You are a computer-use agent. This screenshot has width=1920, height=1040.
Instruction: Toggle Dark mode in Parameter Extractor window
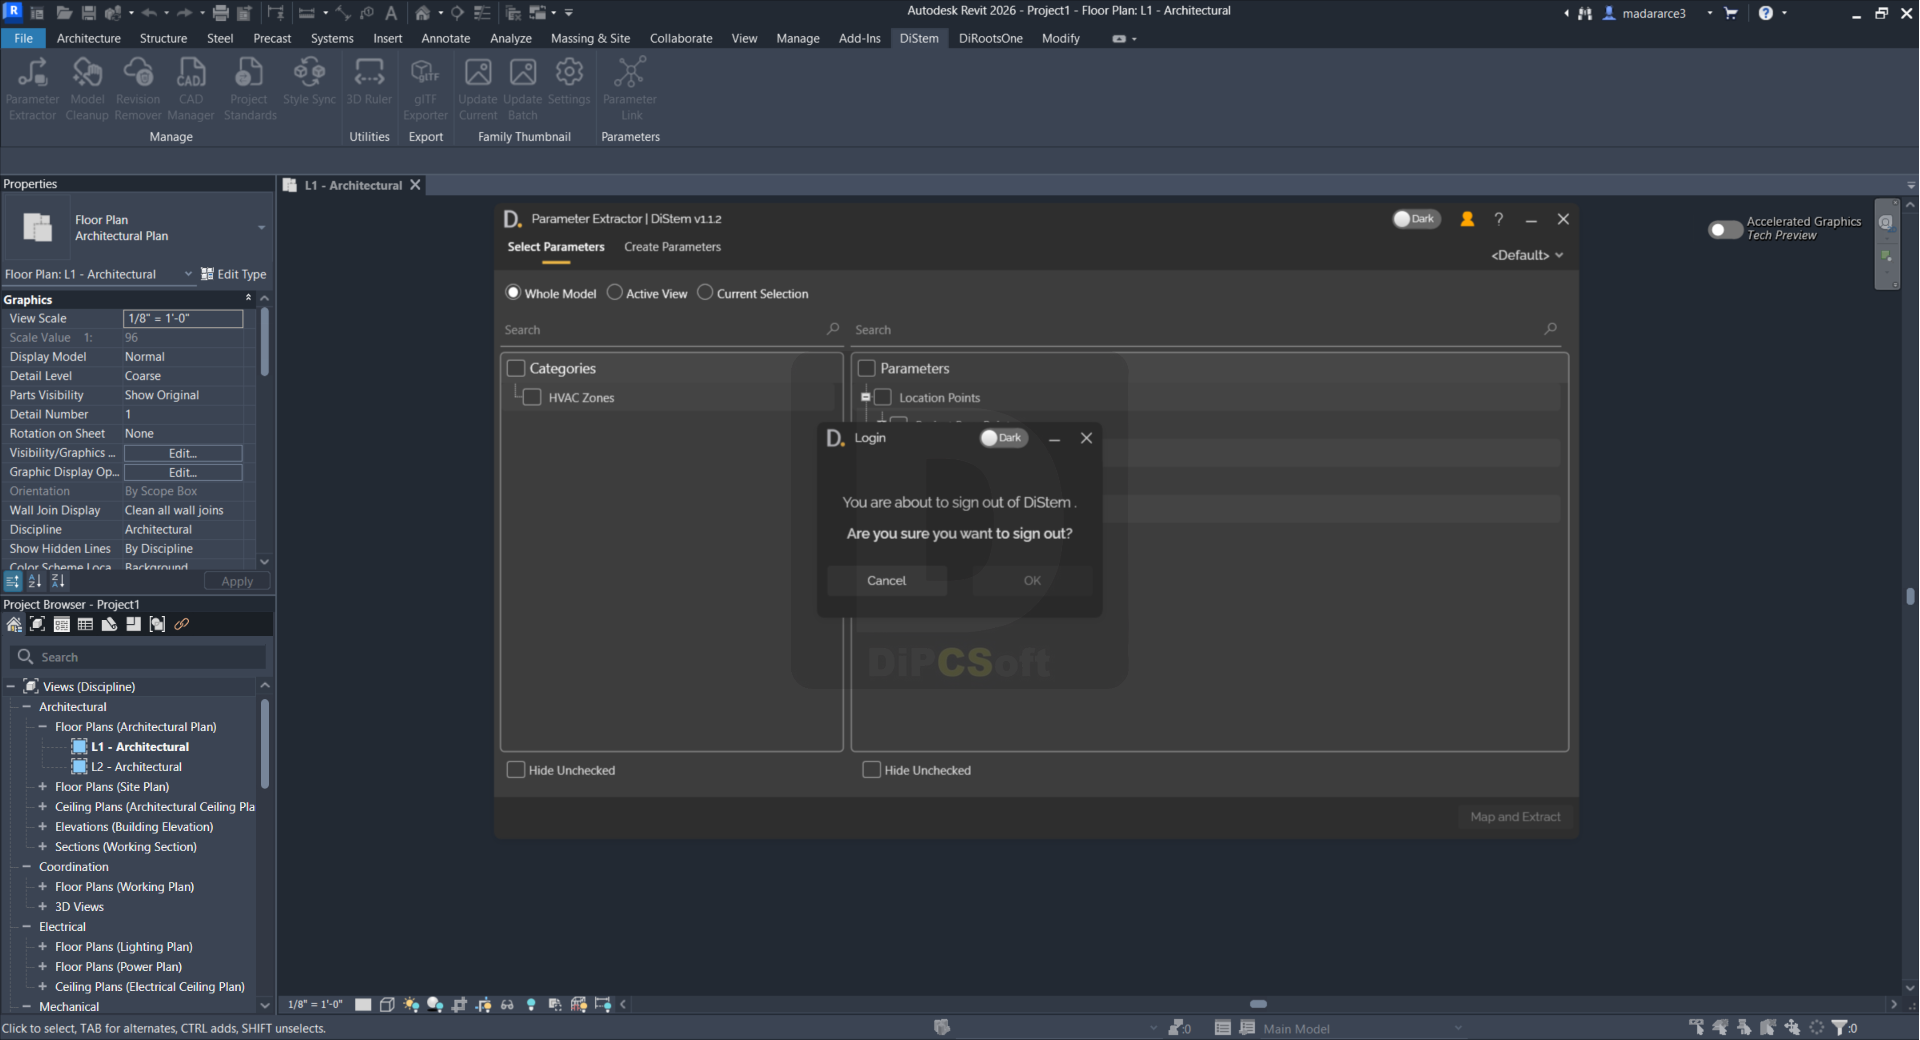tap(1416, 219)
